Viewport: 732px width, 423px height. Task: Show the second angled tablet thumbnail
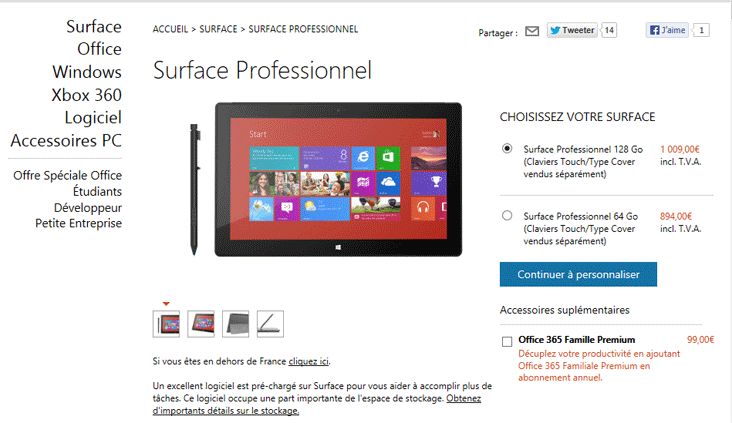201,324
